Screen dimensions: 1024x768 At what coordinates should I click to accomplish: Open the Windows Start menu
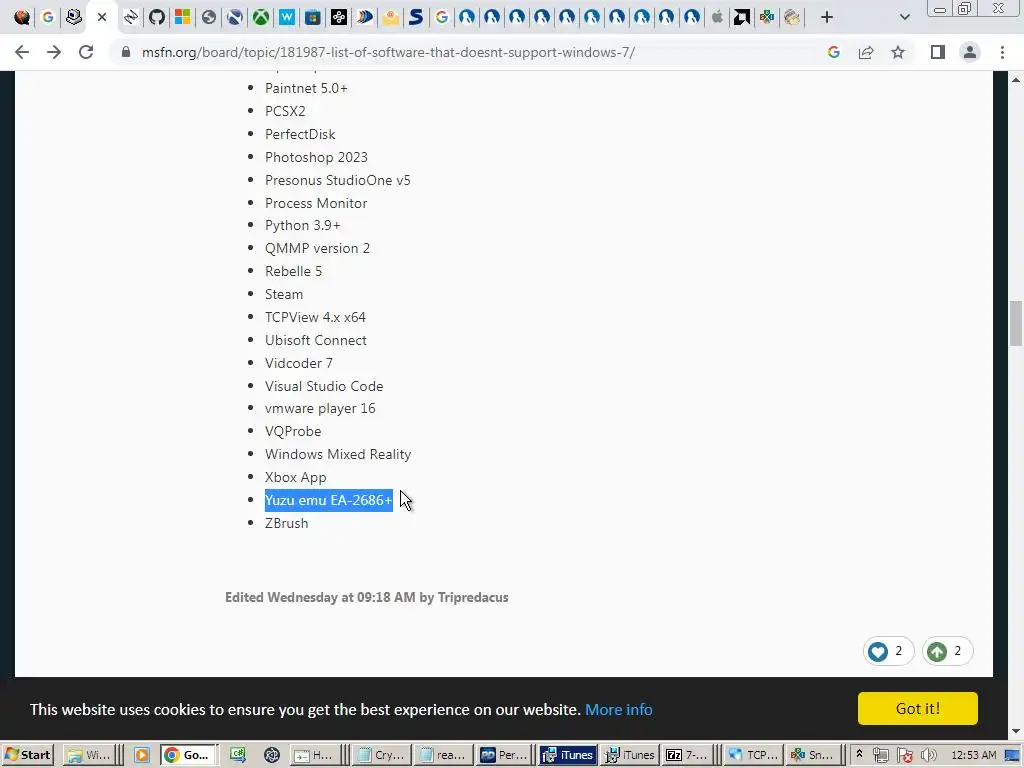pos(28,755)
